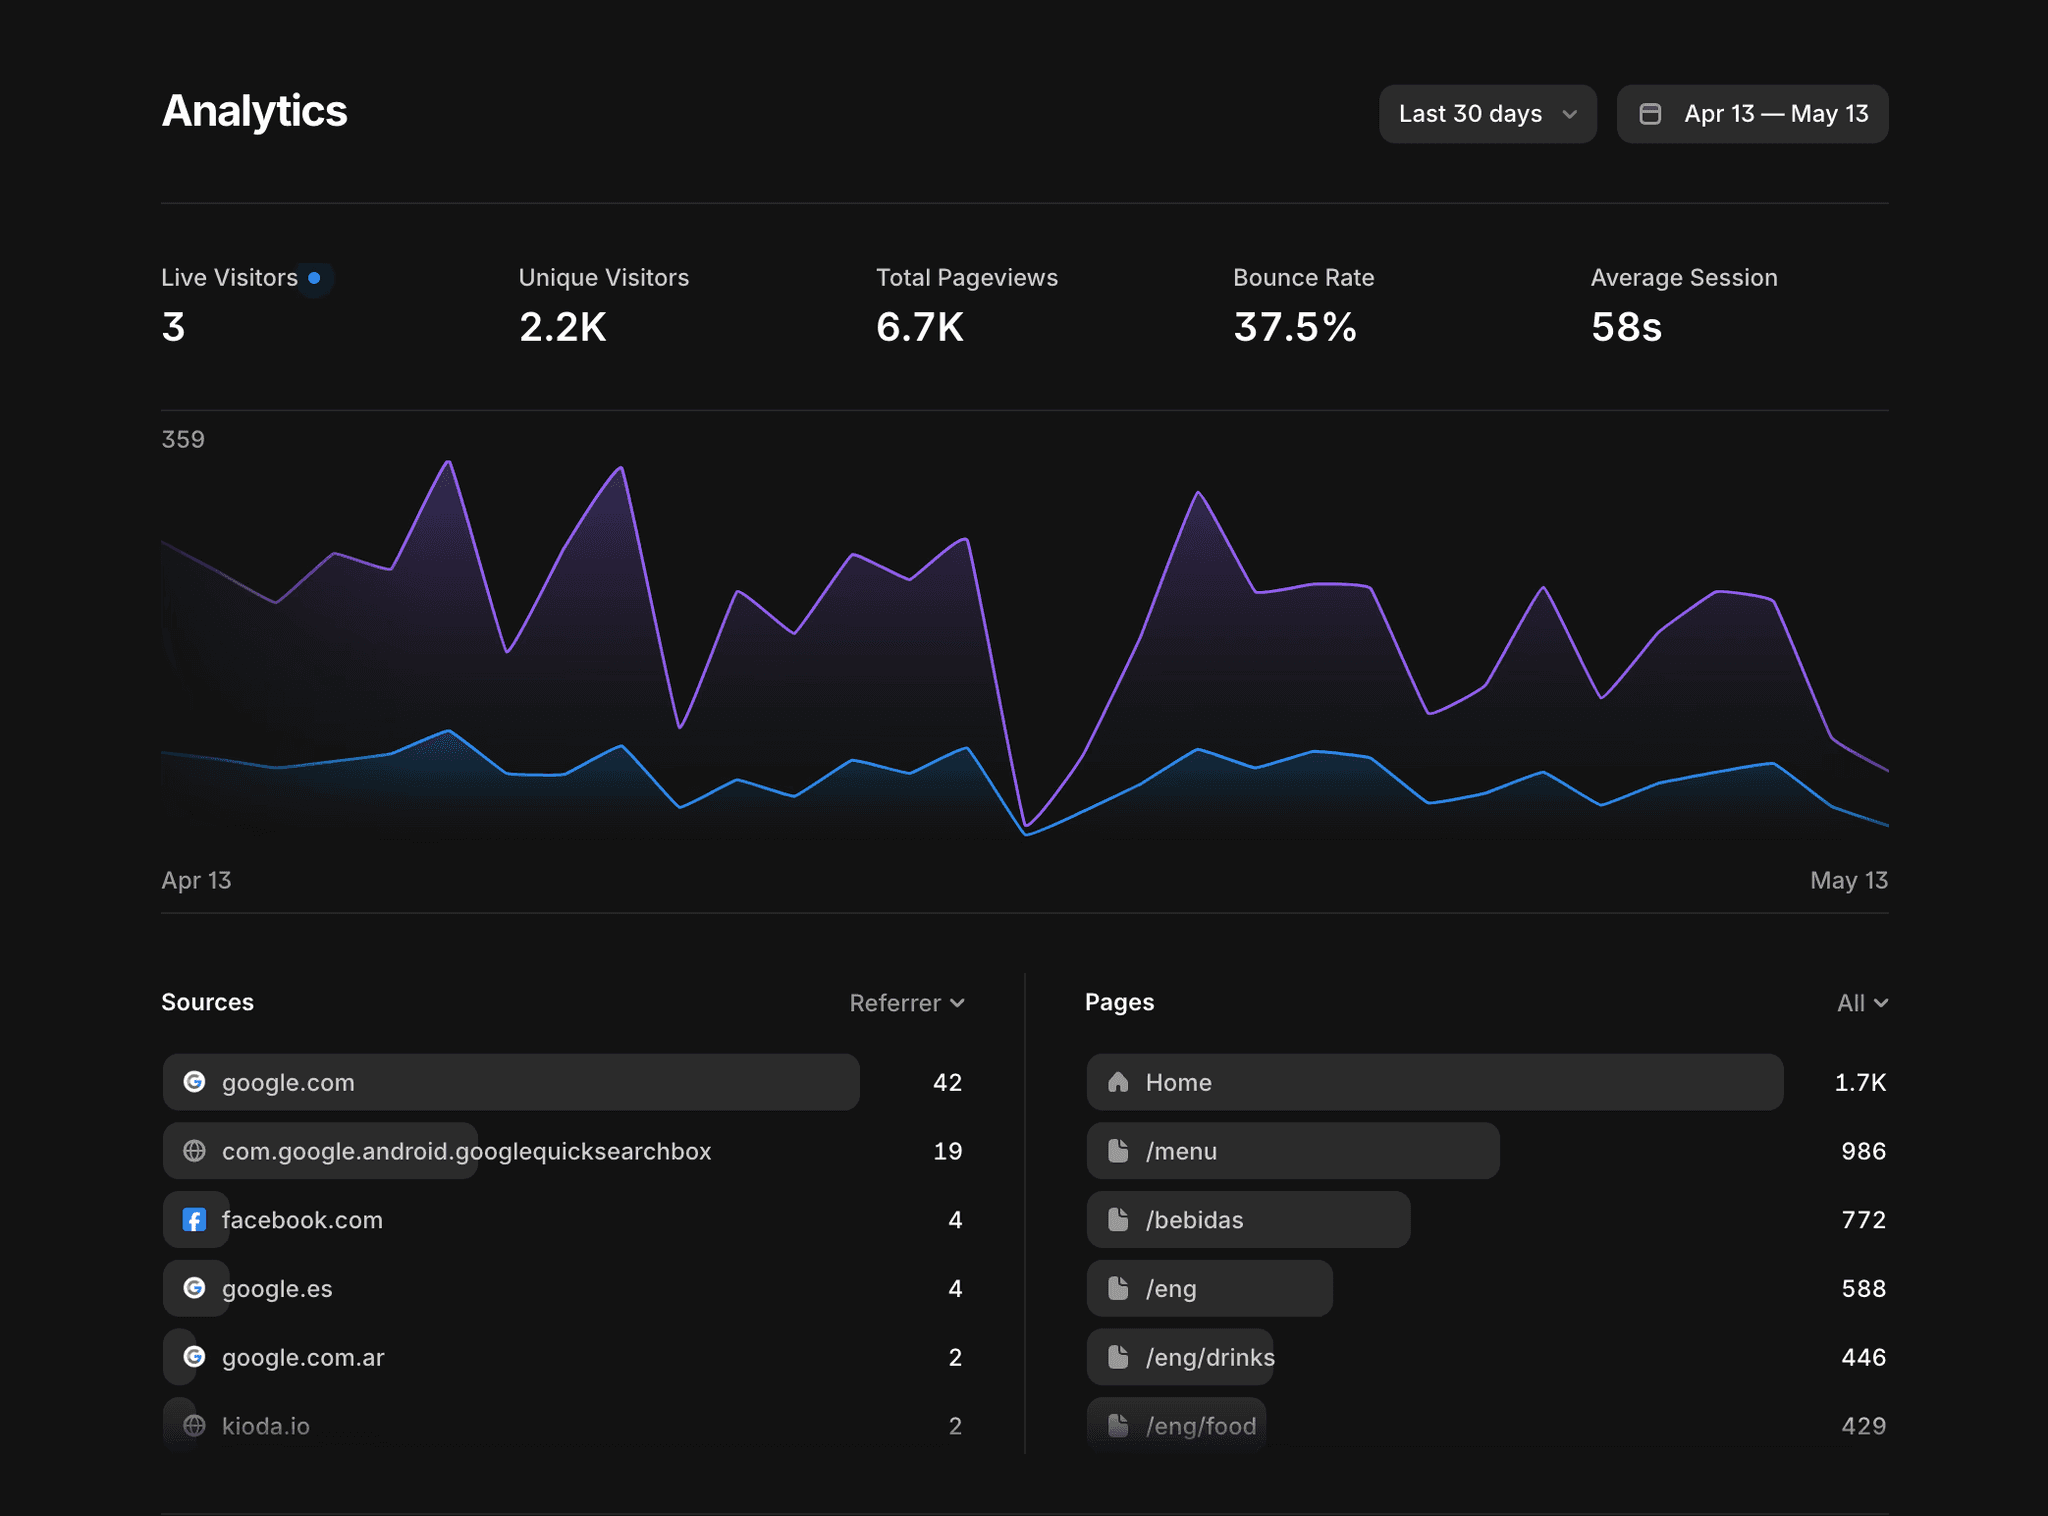Image resolution: width=2048 pixels, height=1516 pixels.
Task: Click the Facebook icon beside facebook.com
Action: (x=195, y=1220)
